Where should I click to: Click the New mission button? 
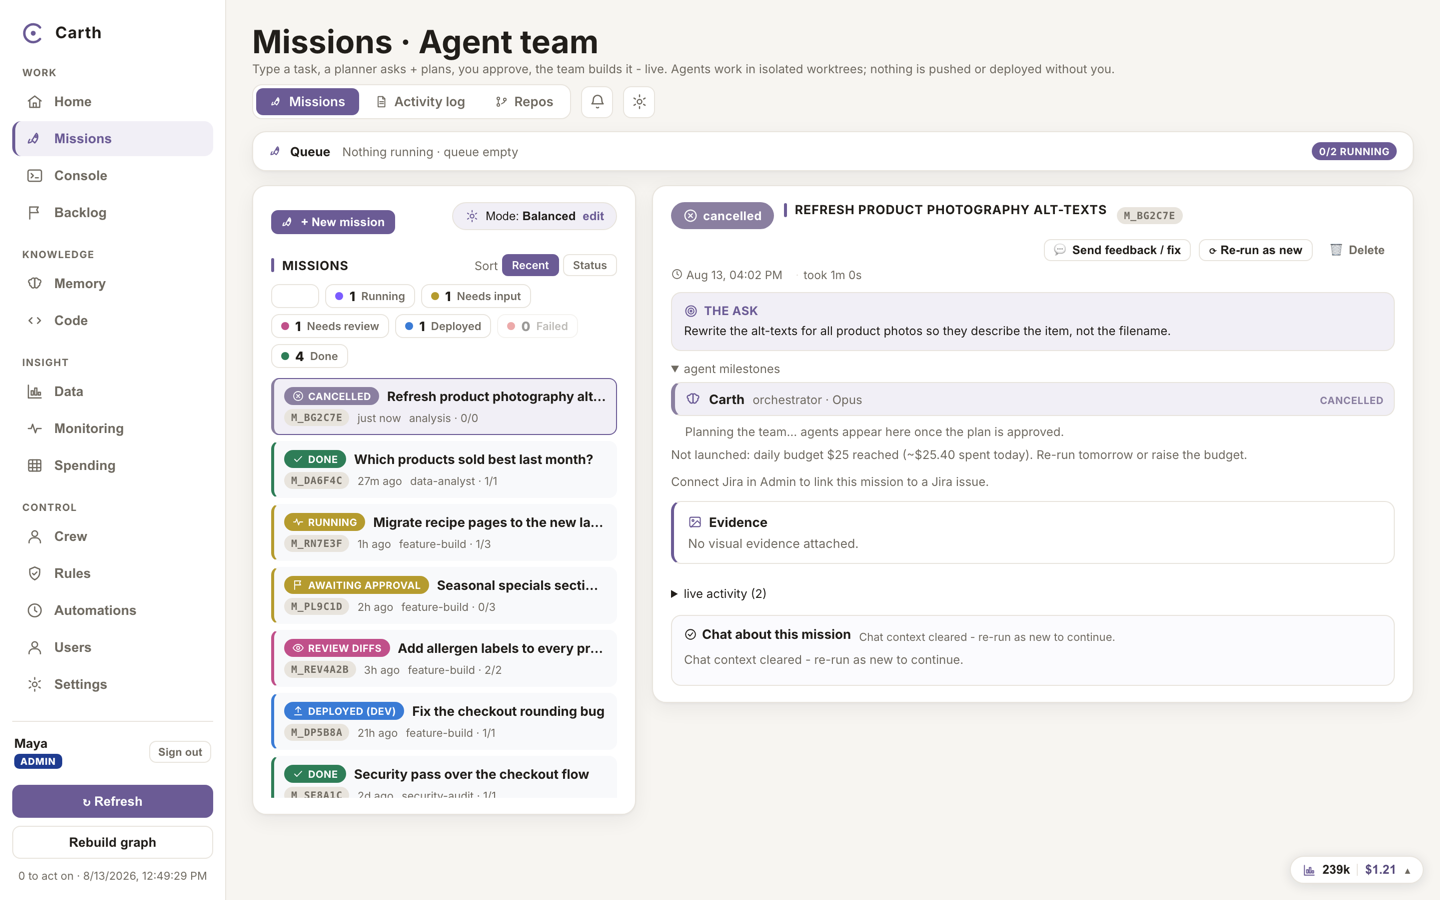(333, 222)
